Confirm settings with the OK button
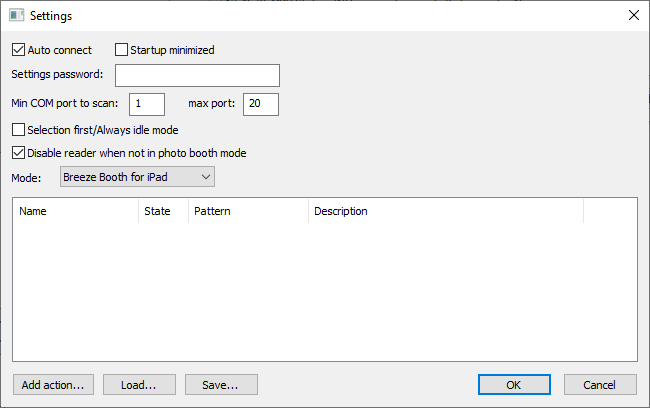The width and height of the screenshot is (650, 408). point(513,385)
